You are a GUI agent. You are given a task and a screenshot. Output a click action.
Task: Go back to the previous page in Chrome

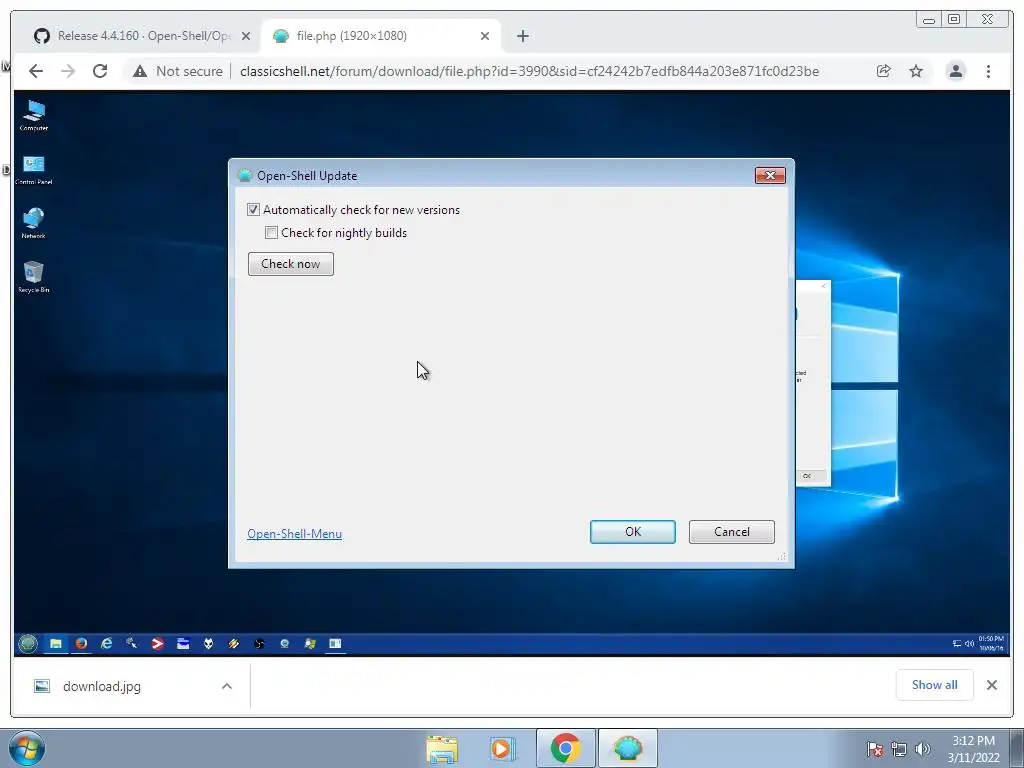coord(36,71)
